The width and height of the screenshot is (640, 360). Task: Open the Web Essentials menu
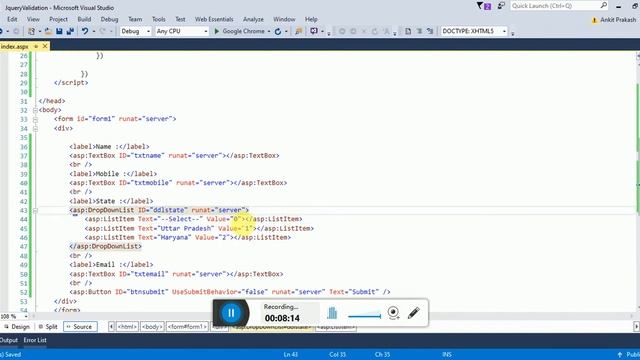[x=214, y=19]
